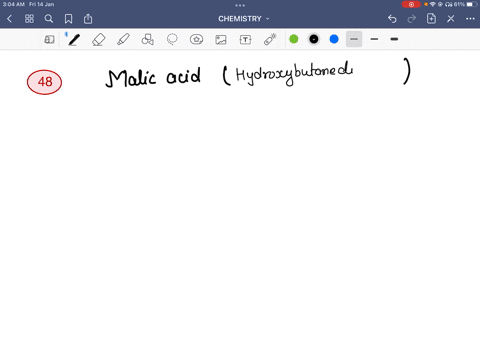Choose the black pen color

pyautogui.click(x=314, y=39)
